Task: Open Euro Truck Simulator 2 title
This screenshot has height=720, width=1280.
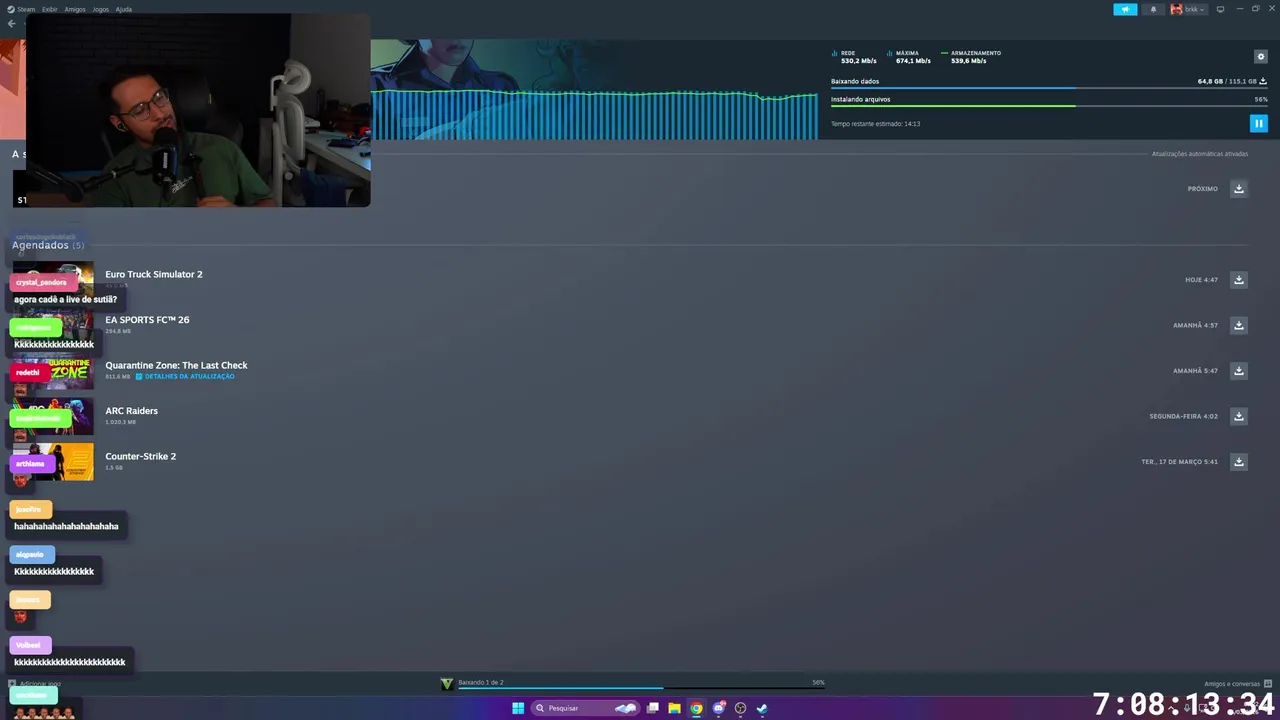Action: point(154,274)
